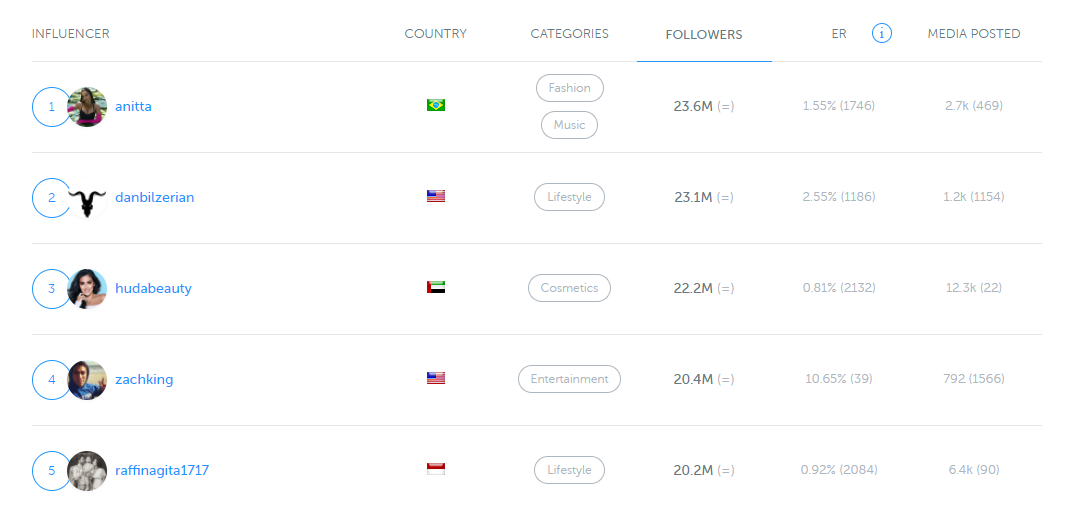Sort by the Media Posted column

coord(973,33)
